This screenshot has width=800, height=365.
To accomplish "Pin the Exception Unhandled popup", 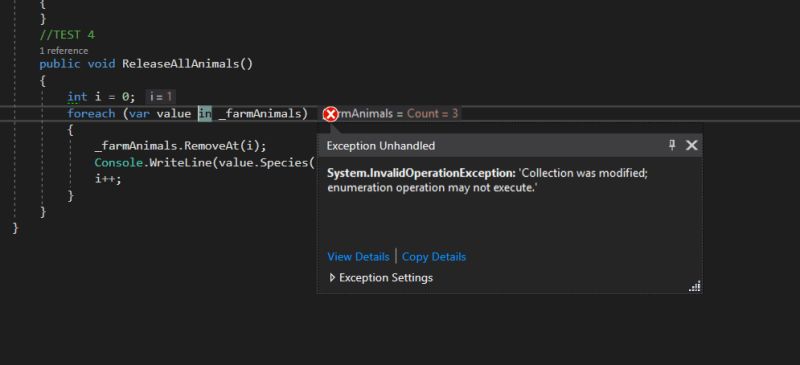I will [x=672, y=145].
